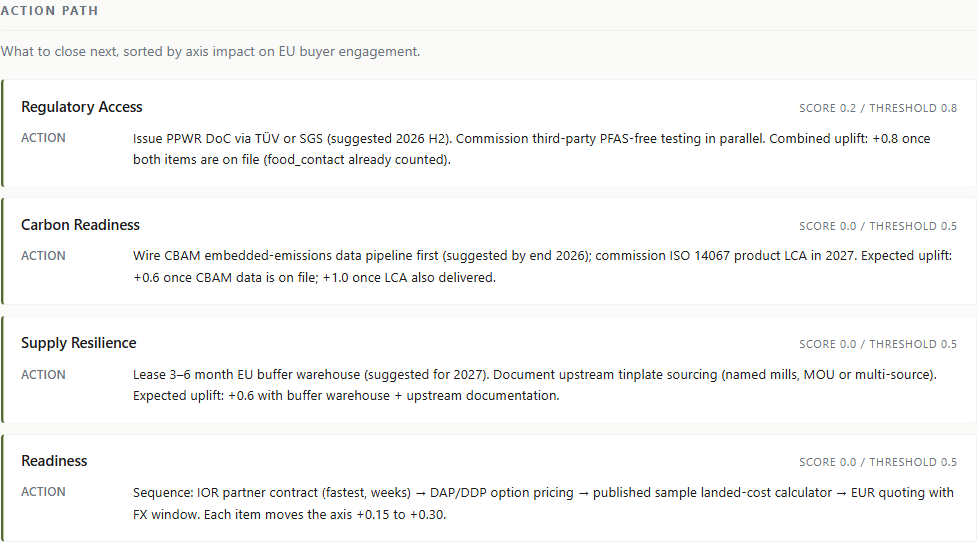Select the CBAM embedded-emissions pipeline action text
The height and width of the screenshot is (542, 977).
click(x=542, y=267)
